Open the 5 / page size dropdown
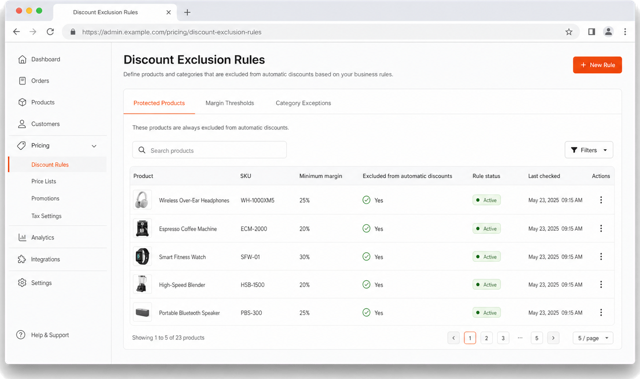The image size is (640, 379). point(593,338)
